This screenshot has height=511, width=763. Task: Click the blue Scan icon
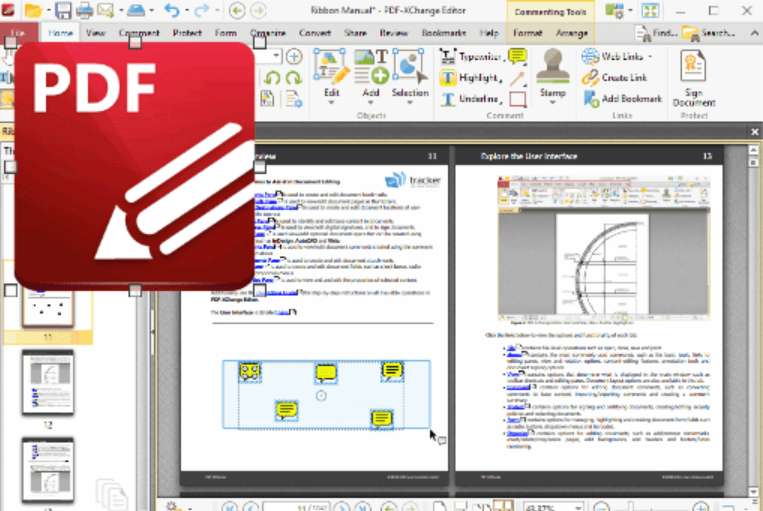[x=136, y=10]
